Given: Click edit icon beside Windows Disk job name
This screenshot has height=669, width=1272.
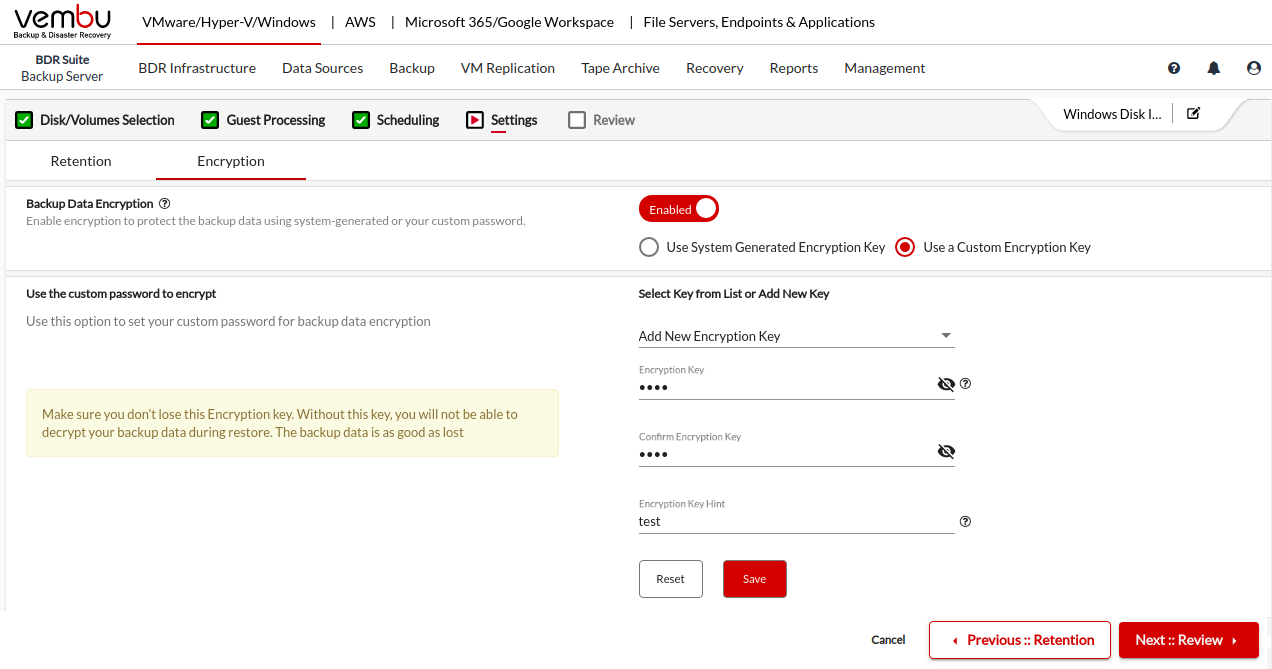Looking at the screenshot, I should click(x=1193, y=113).
